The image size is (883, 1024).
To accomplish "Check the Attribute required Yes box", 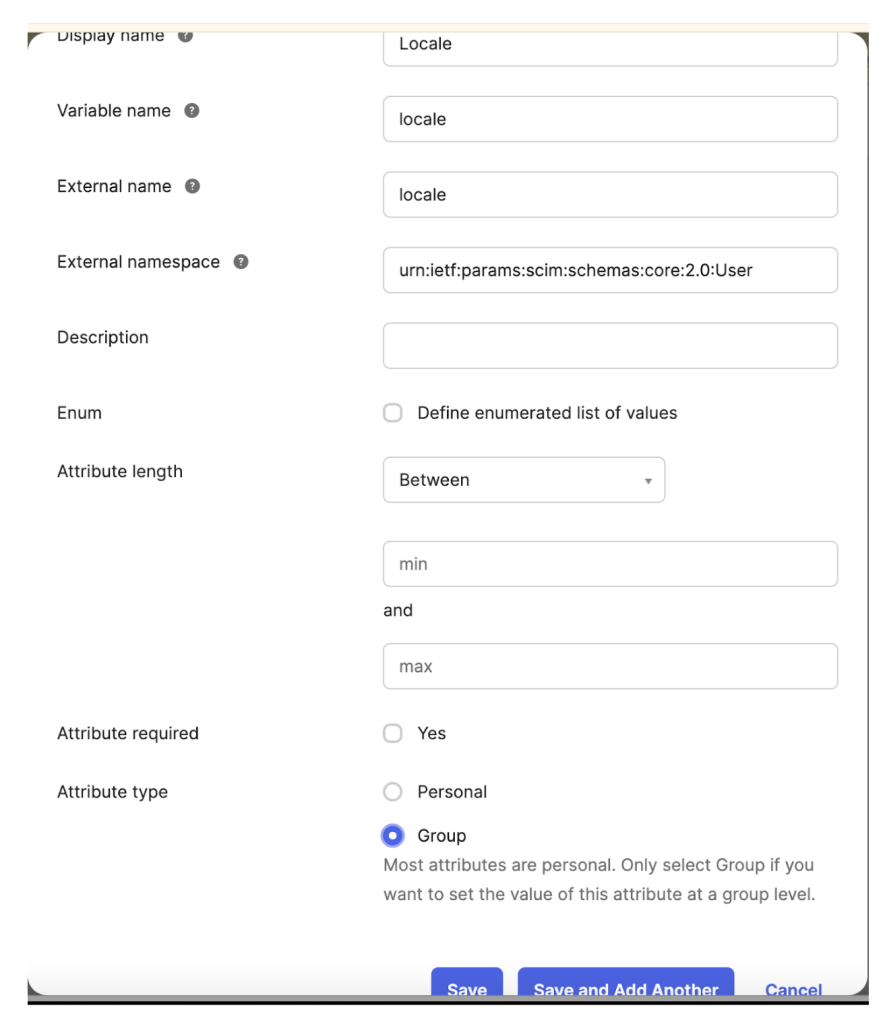I will 393,733.
